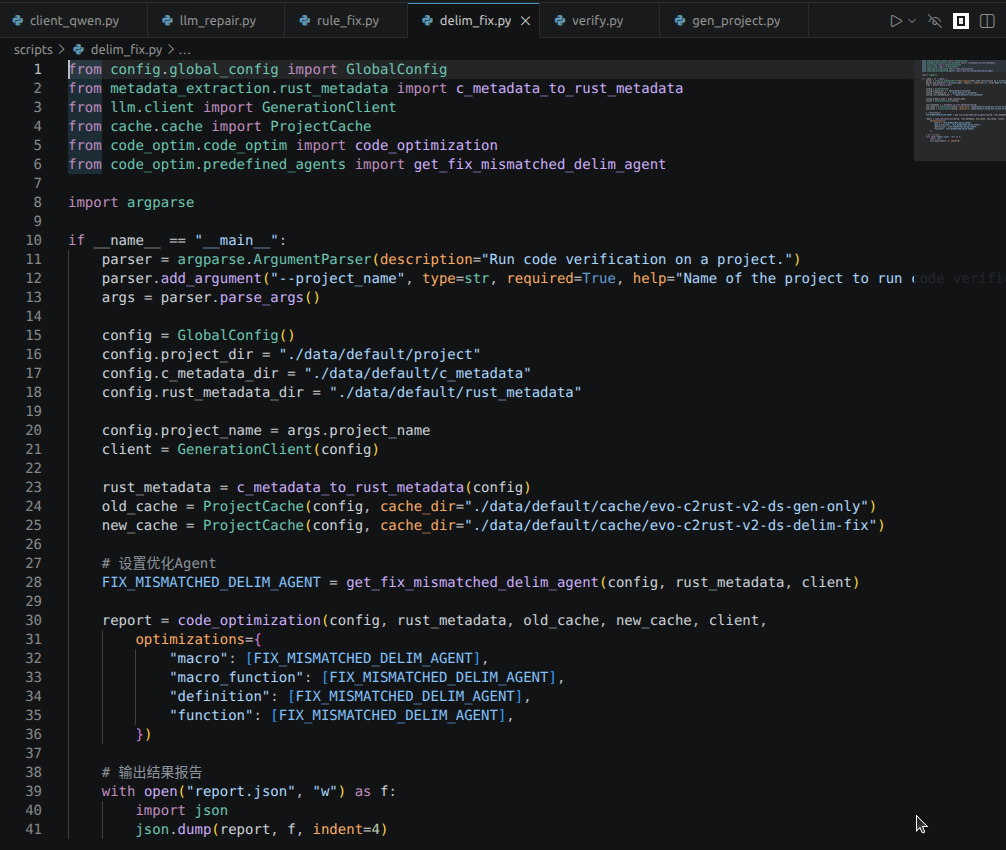
Task: Click 'json.dump' in line 41
Action: (173, 829)
